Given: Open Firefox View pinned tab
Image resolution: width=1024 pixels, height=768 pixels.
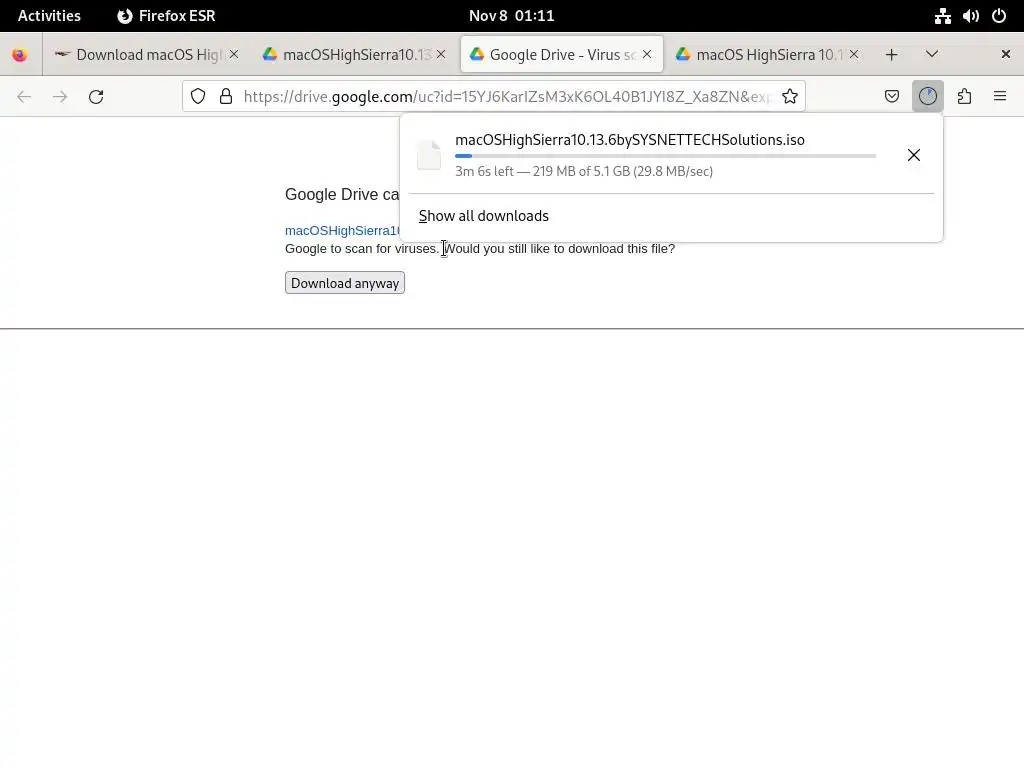Looking at the screenshot, I should click(20, 55).
